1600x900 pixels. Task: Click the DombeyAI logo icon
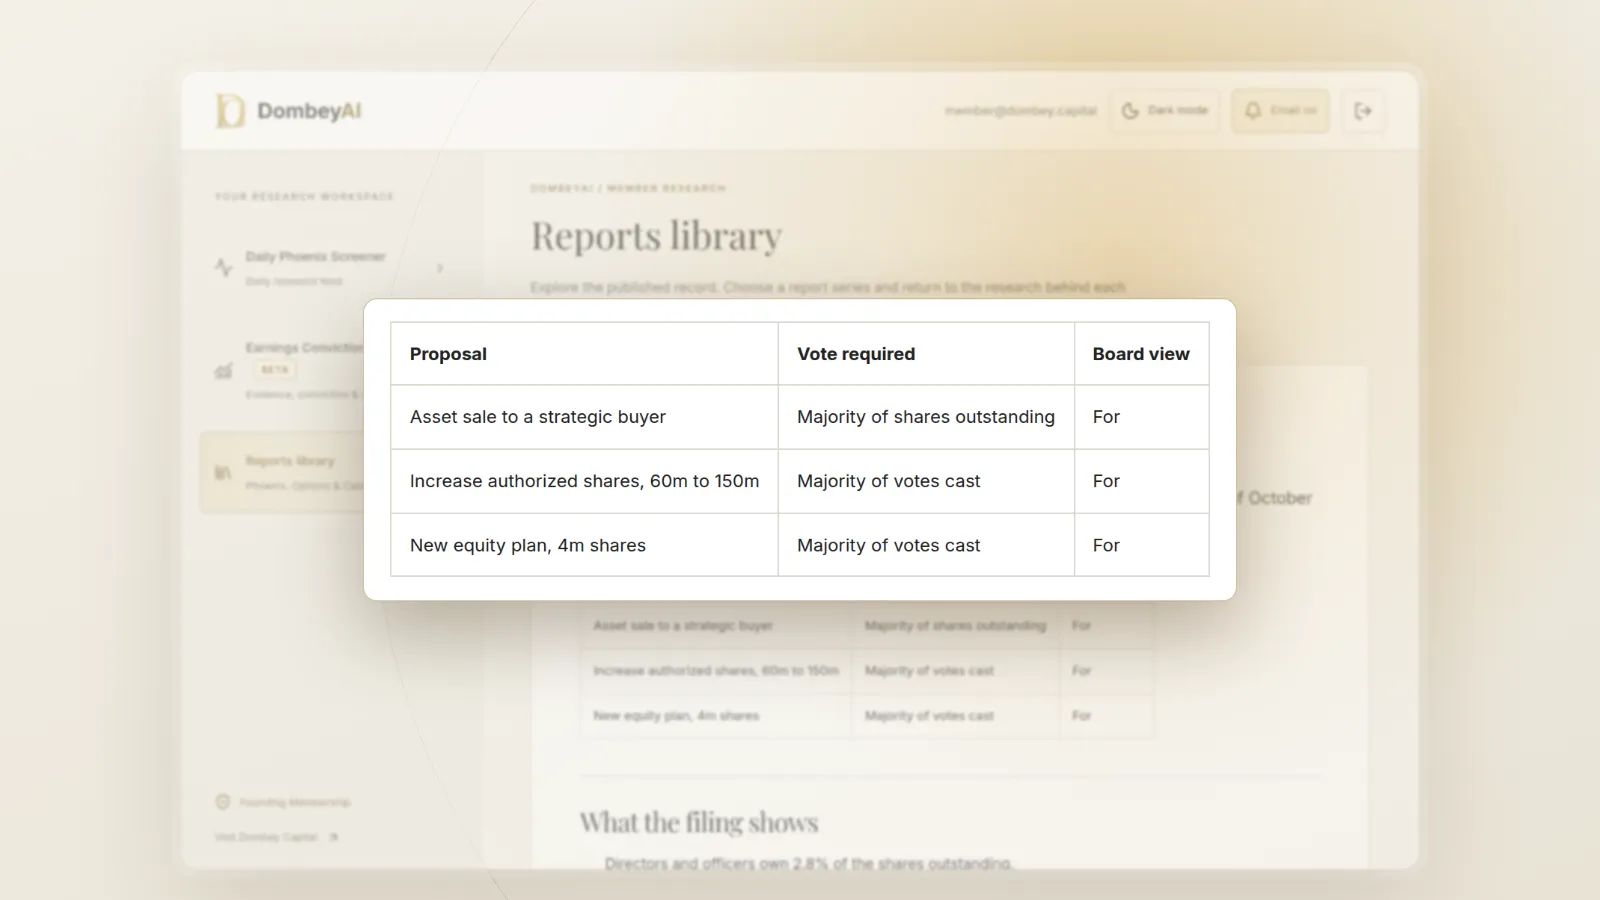coord(230,111)
